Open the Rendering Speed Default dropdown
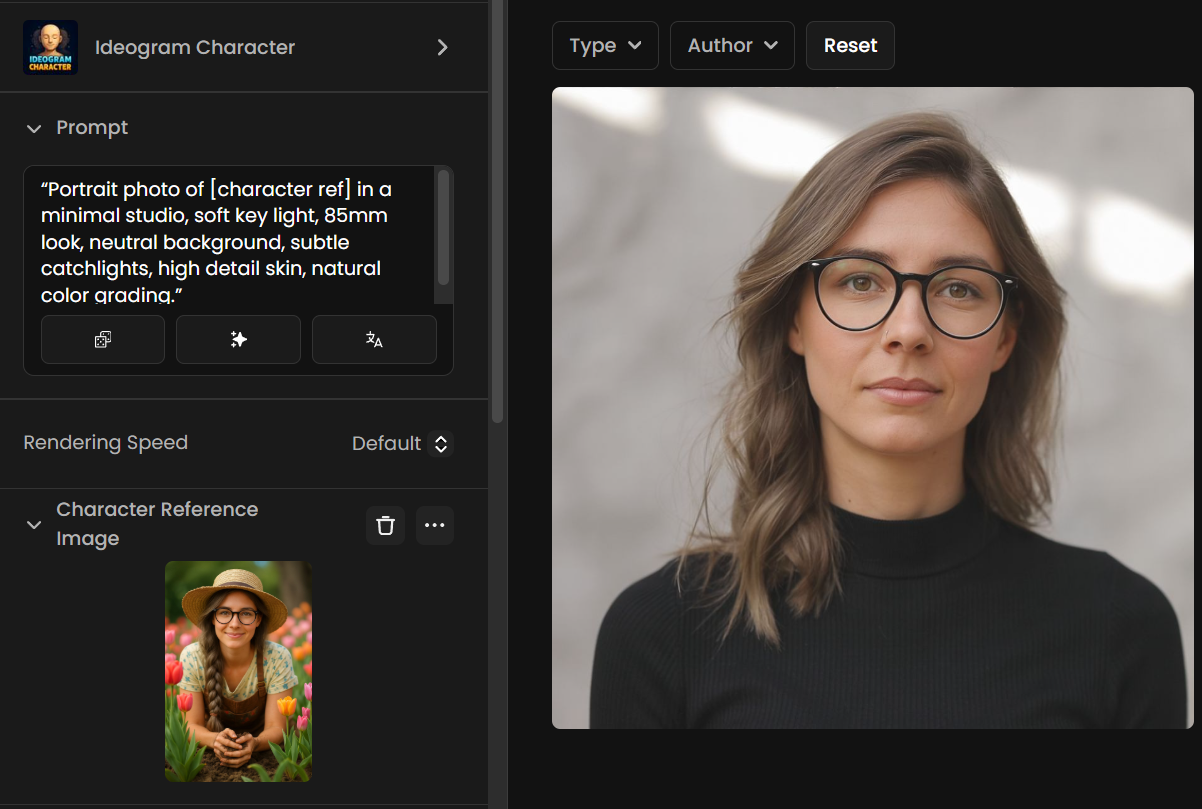 pos(402,443)
